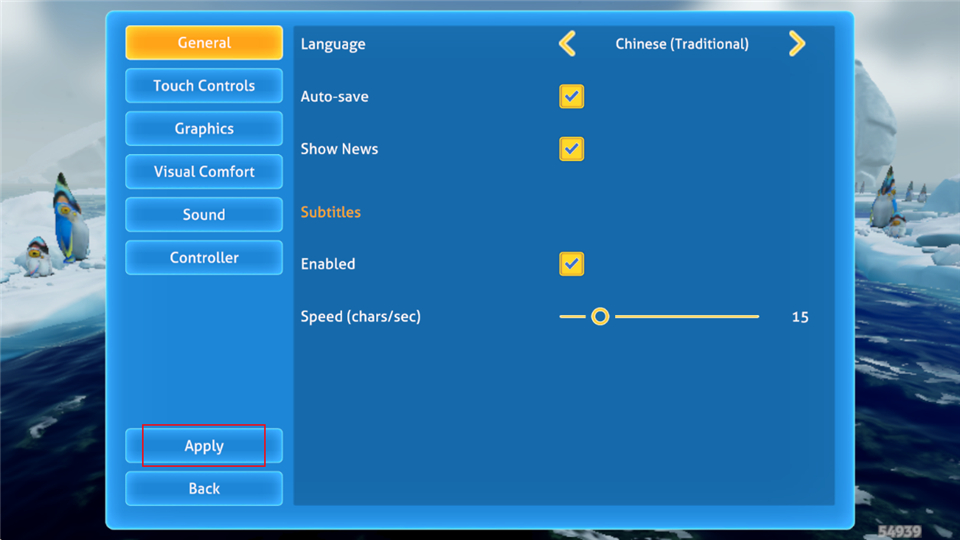Select the Visual Comfort tab
Screen dimensions: 960x540
204,172
